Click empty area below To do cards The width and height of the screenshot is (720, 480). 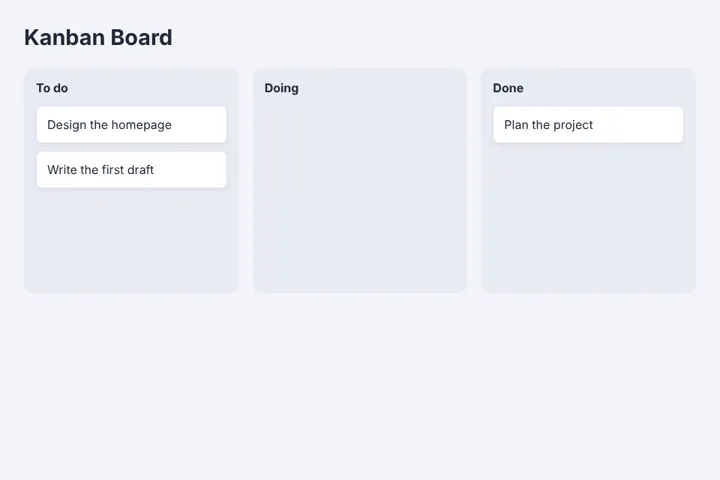[x=131, y=239]
